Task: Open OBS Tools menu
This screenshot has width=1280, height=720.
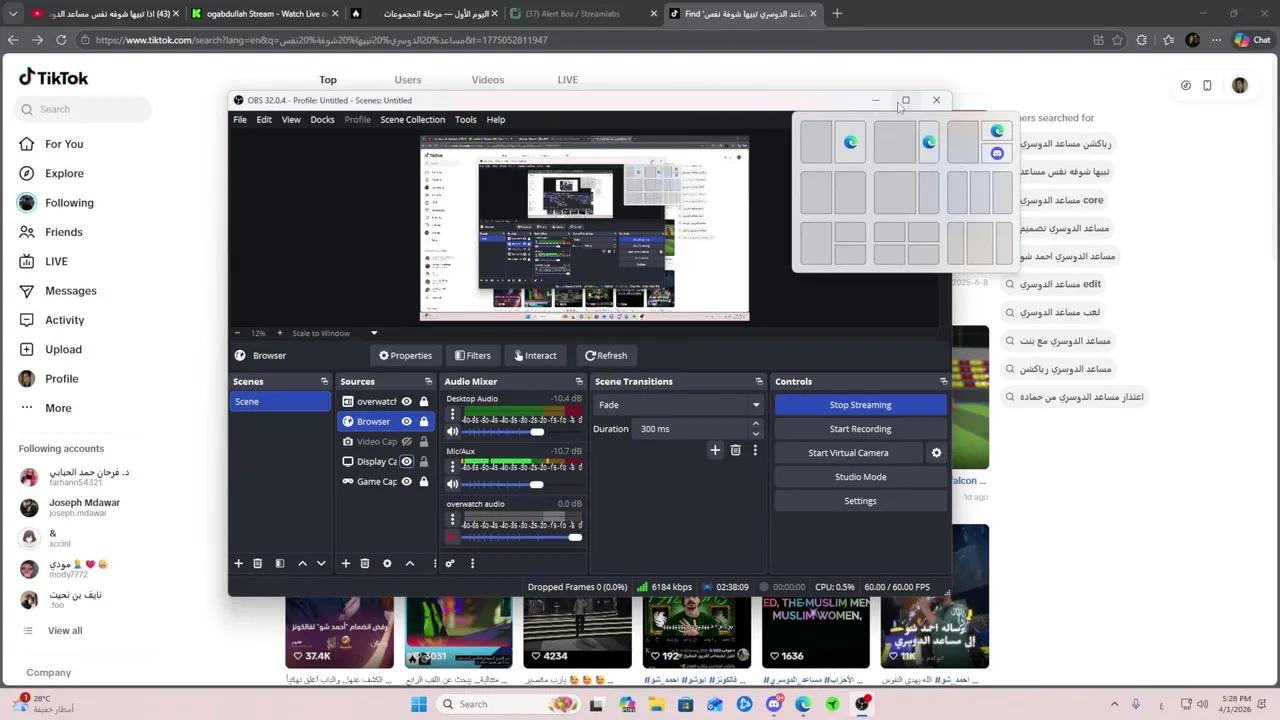Action: pyautogui.click(x=466, y=119)
